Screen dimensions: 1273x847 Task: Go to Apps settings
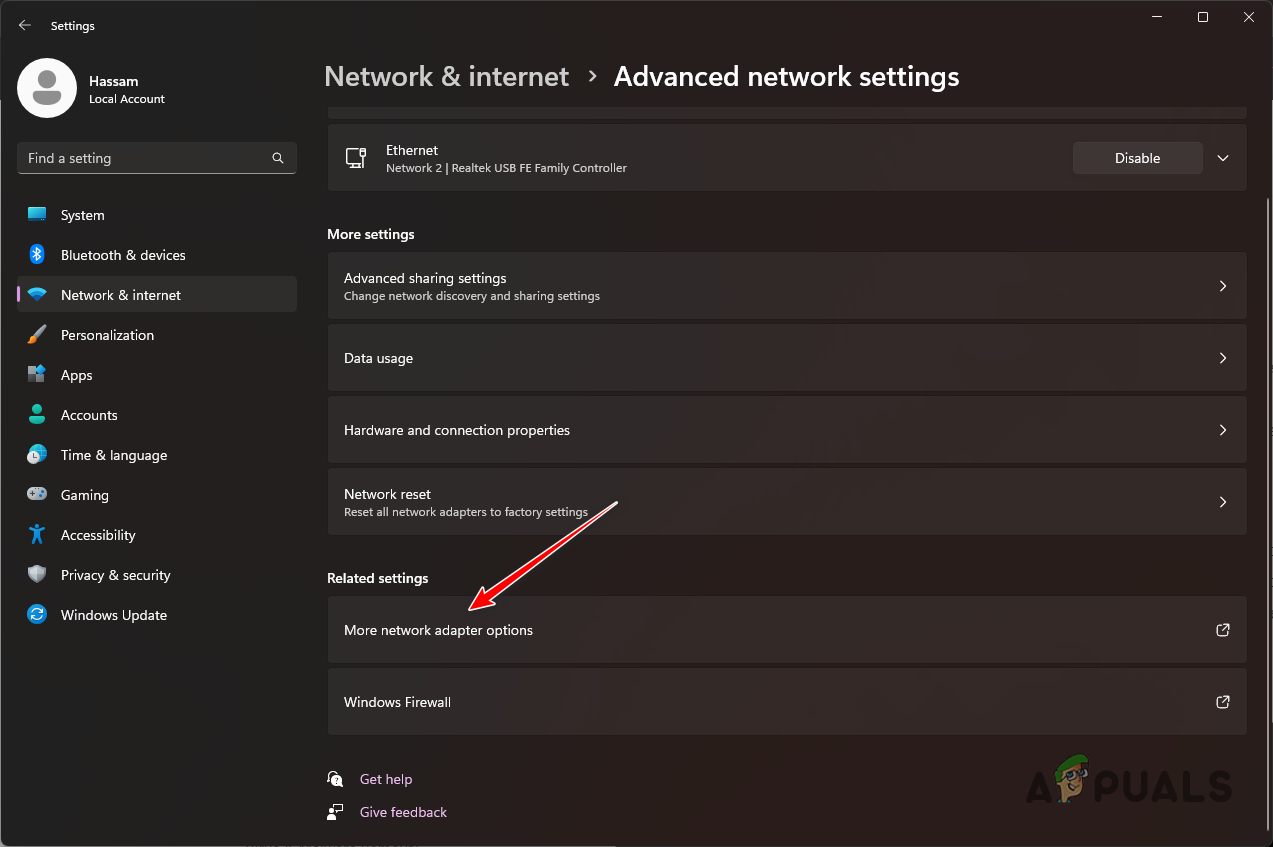pyautogui.click(x=78, y=374)
